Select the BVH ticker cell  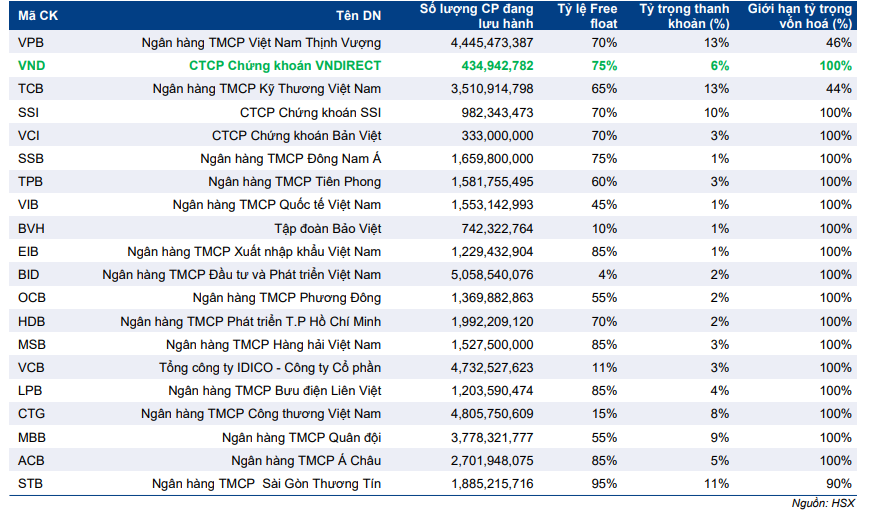(31, 229)
